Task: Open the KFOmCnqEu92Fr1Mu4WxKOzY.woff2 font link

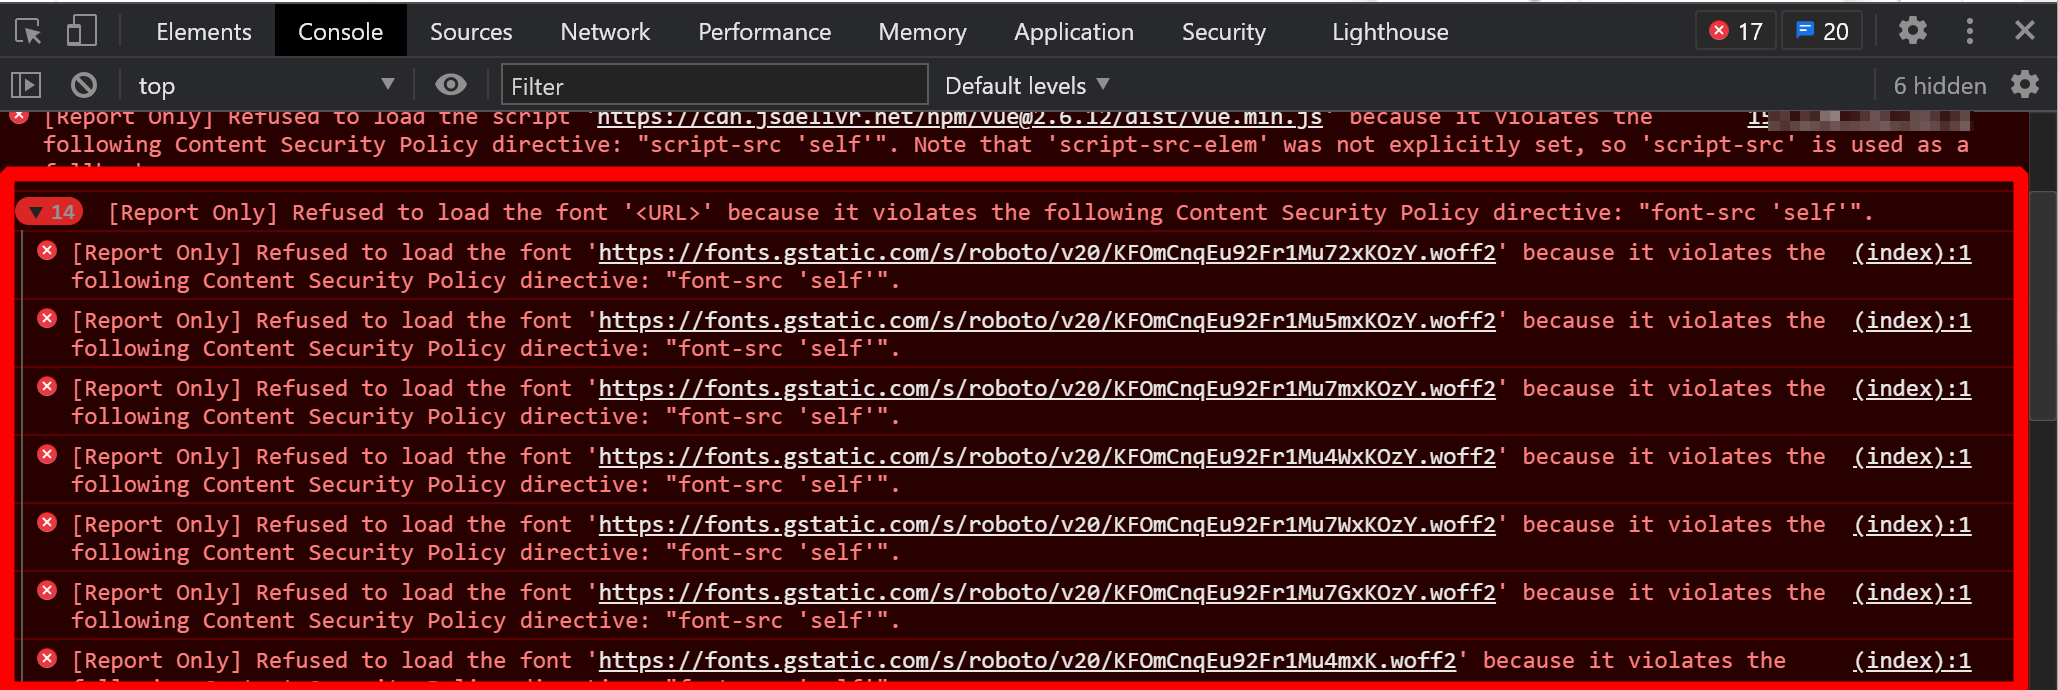Action: pyautogui.click(x=1047, y=457)
